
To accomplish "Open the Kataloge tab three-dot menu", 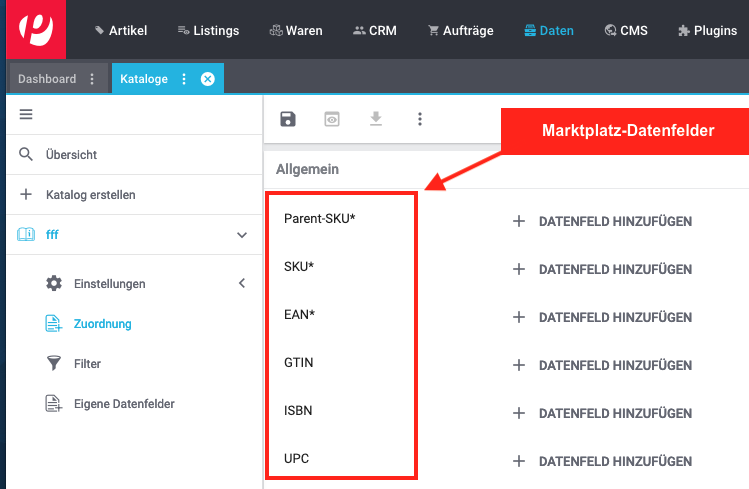I will point(184,79).
